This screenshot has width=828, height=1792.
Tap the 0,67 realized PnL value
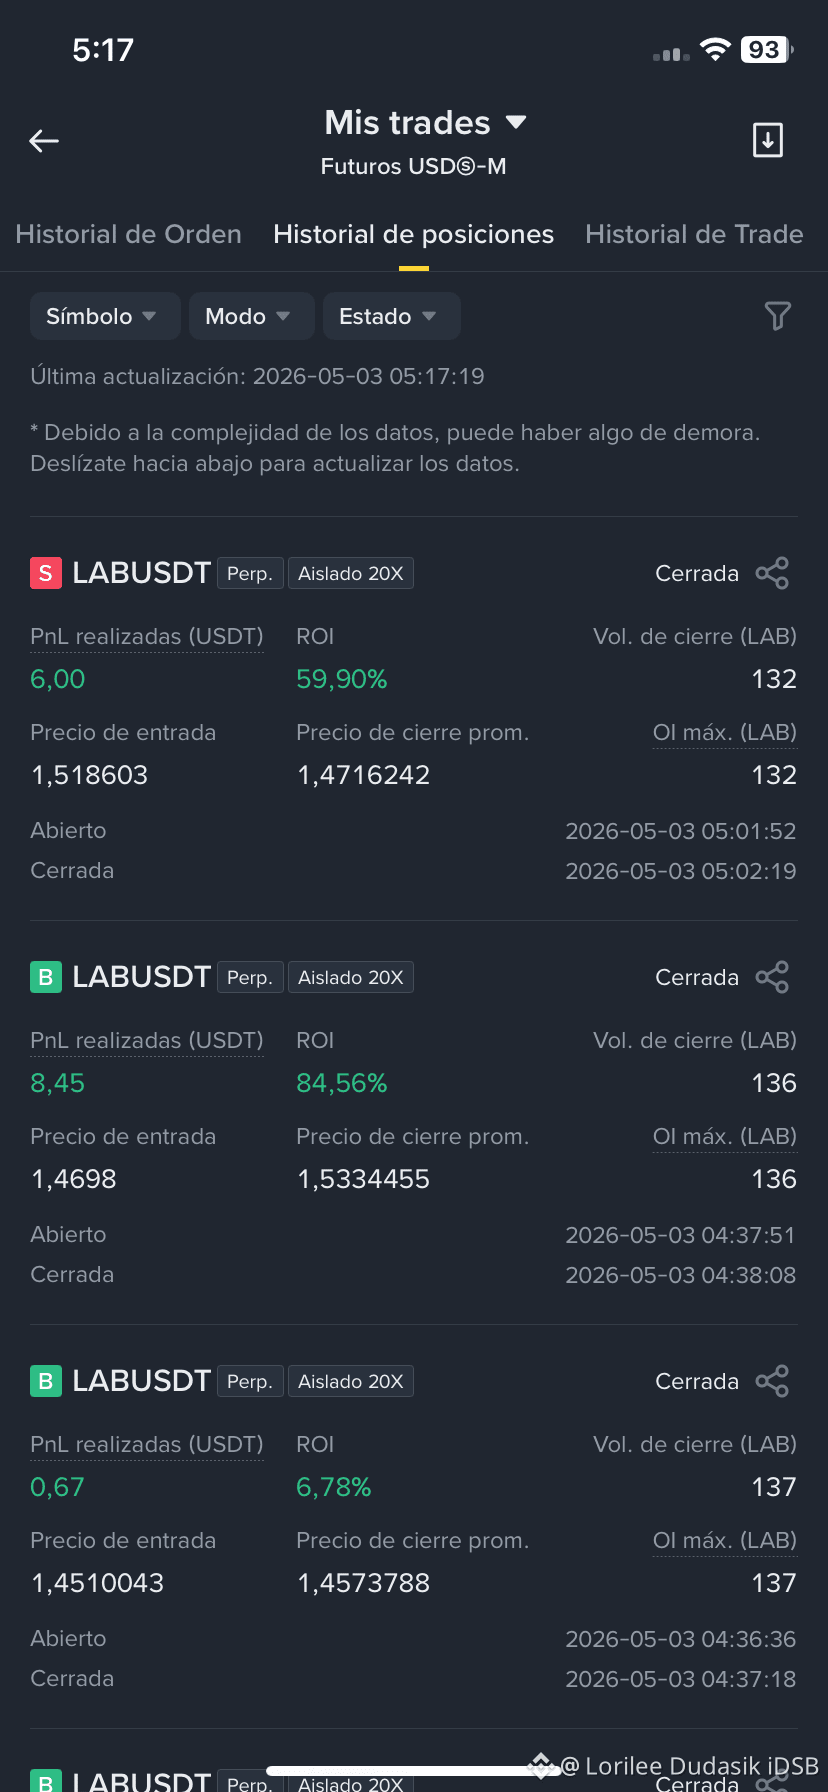pos(58,1487)
